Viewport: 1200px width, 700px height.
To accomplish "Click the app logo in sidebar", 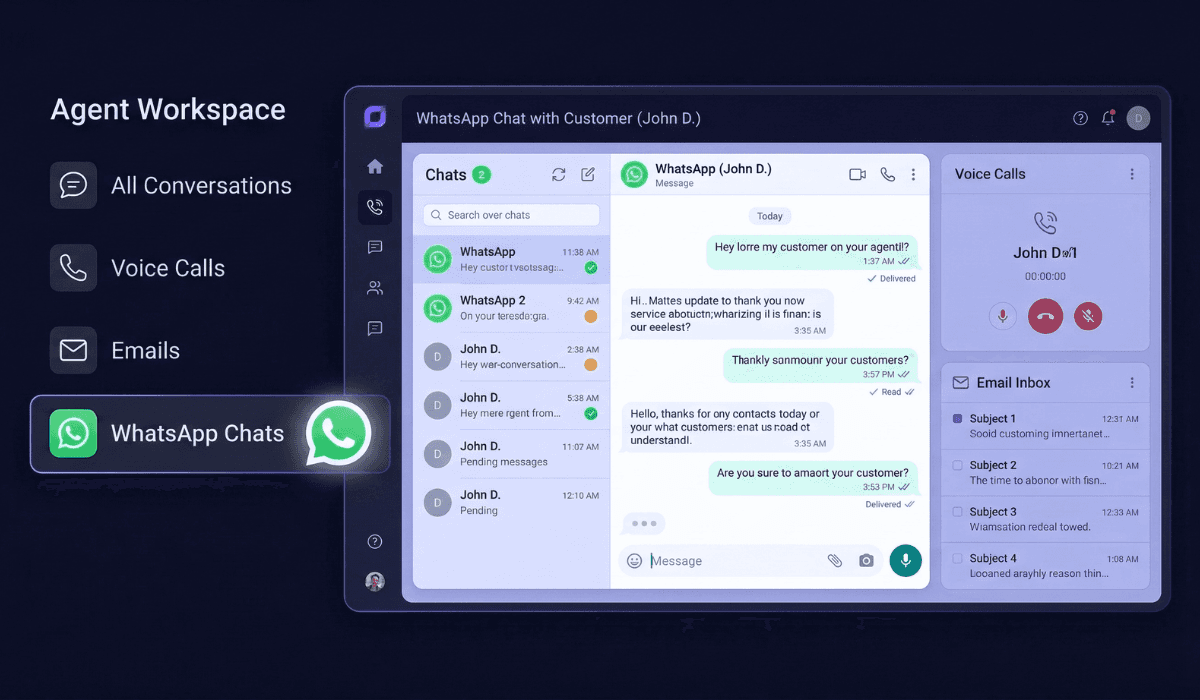I will click(375, 117).
